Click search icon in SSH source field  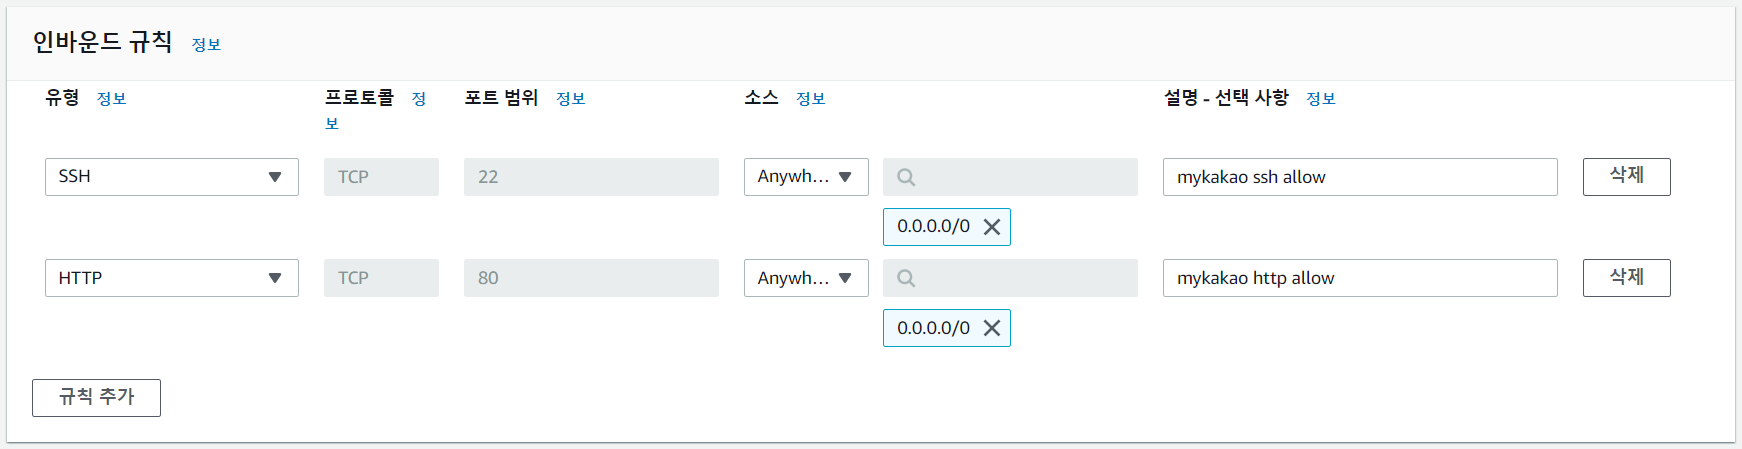tap(906, 177)
